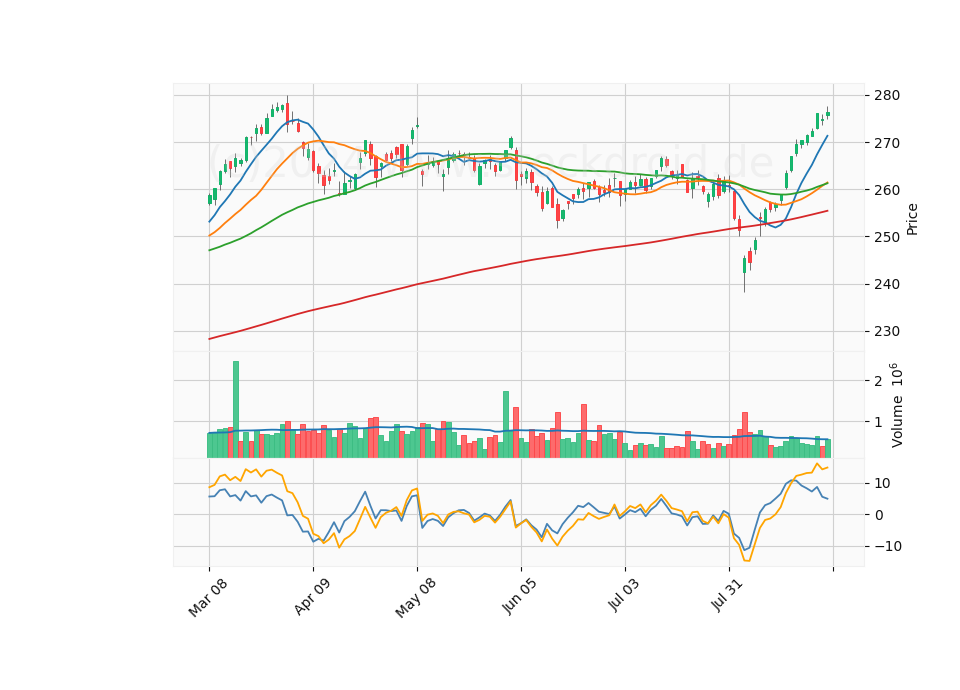Click the 250 price axis label
Viewport: 960px width, 690px height.
[x=888, y=237]
